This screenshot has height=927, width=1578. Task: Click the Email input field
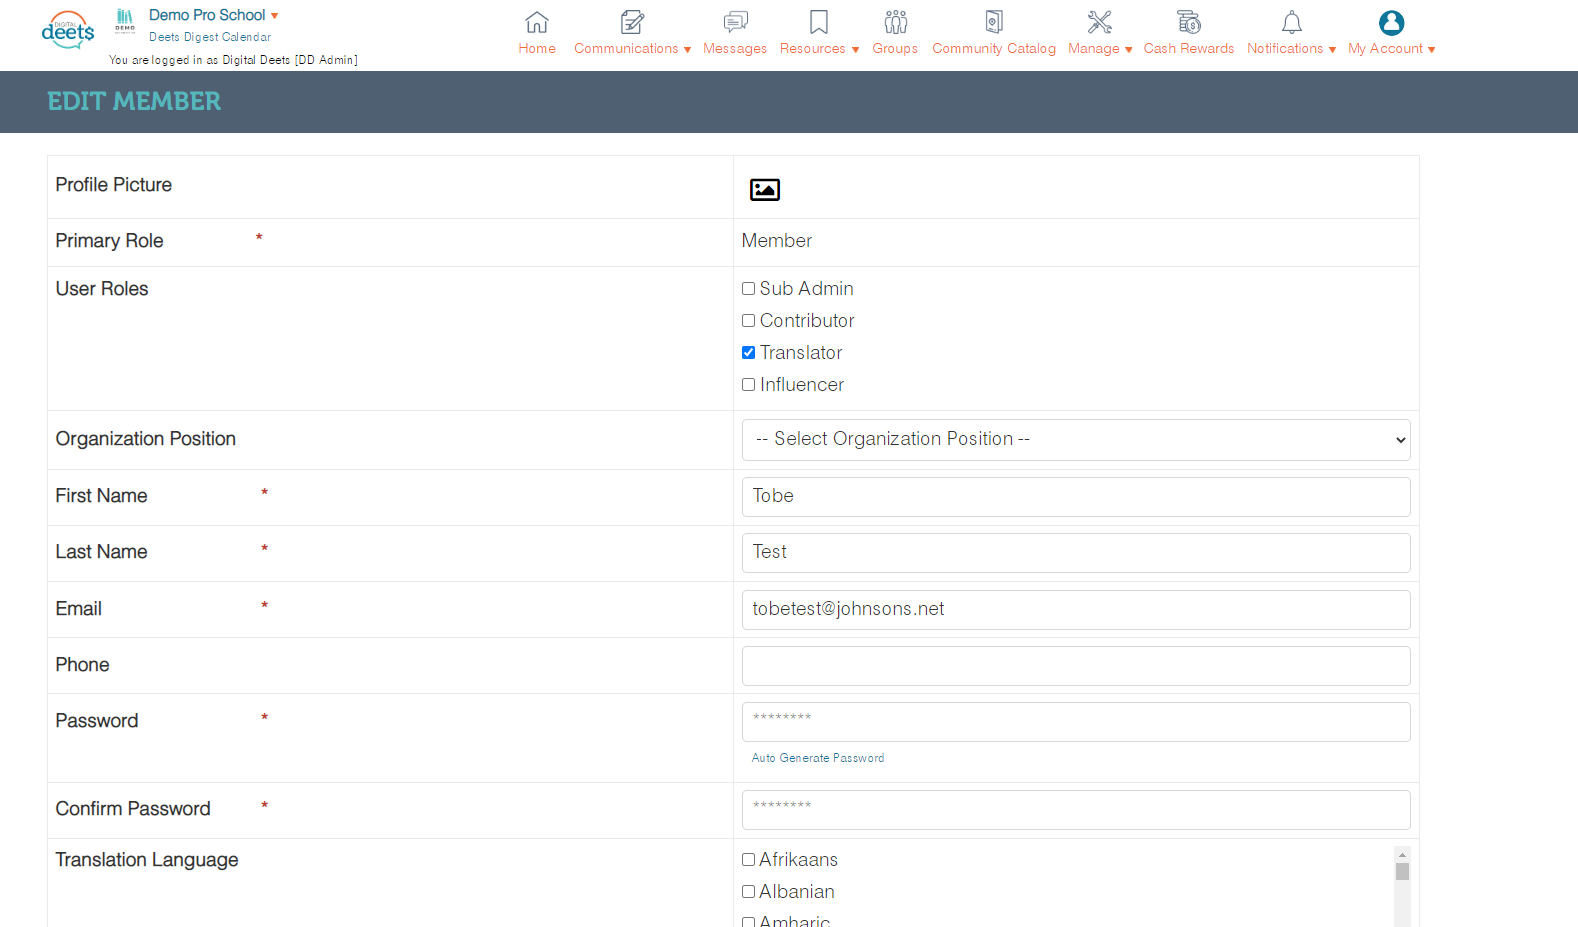coord(1076,610)
